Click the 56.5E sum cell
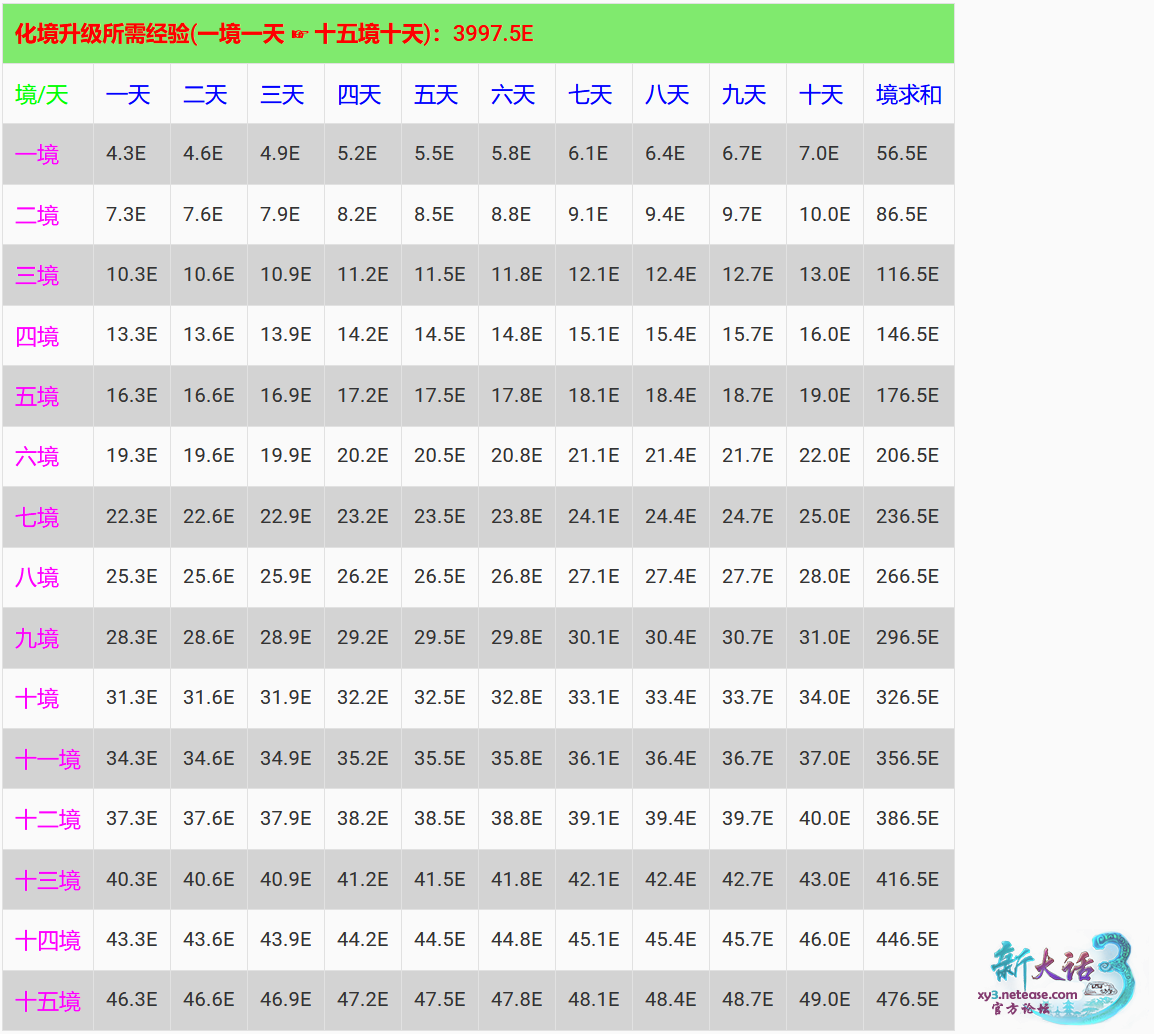Screen dimensions: 1154x1034 [x=908, y=154]
